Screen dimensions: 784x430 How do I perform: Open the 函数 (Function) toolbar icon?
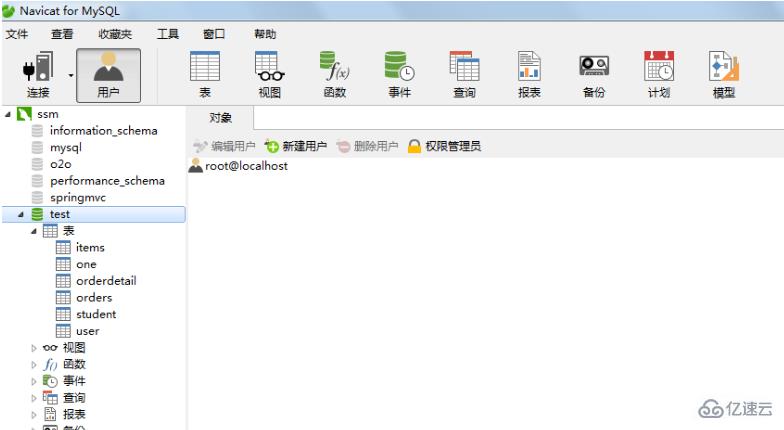334,74
